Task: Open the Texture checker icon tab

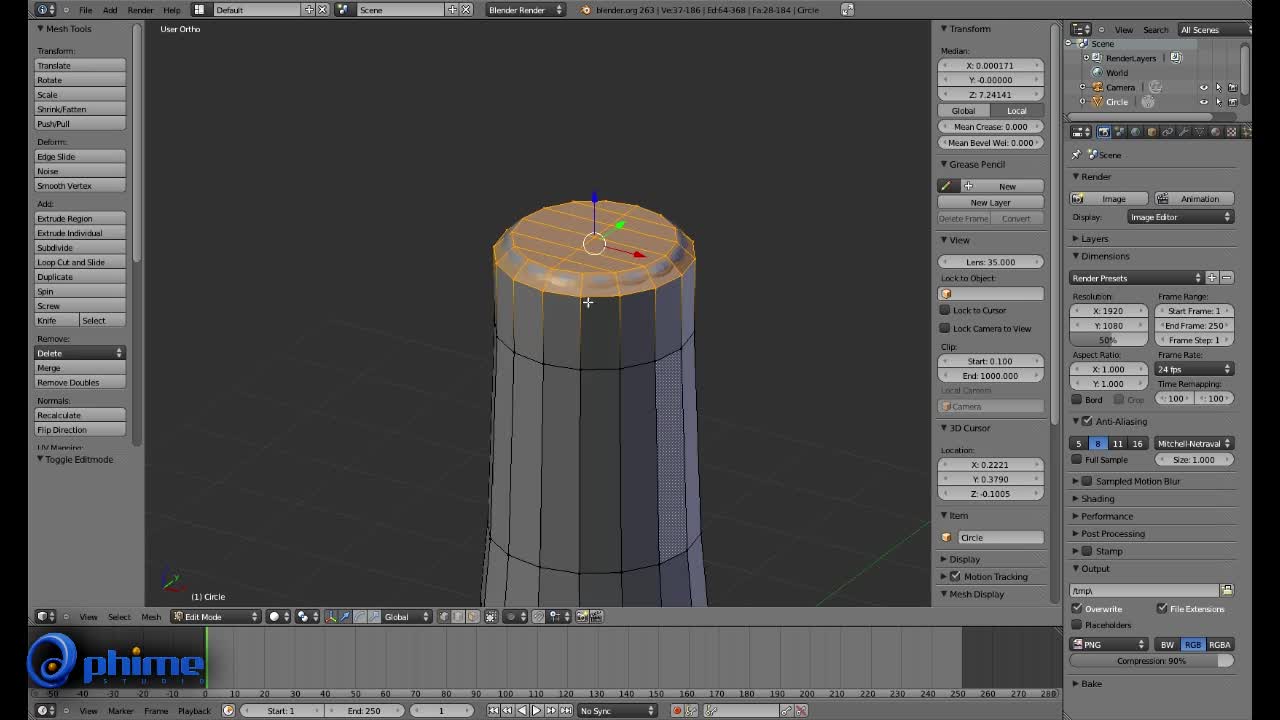Action: 1231,132
